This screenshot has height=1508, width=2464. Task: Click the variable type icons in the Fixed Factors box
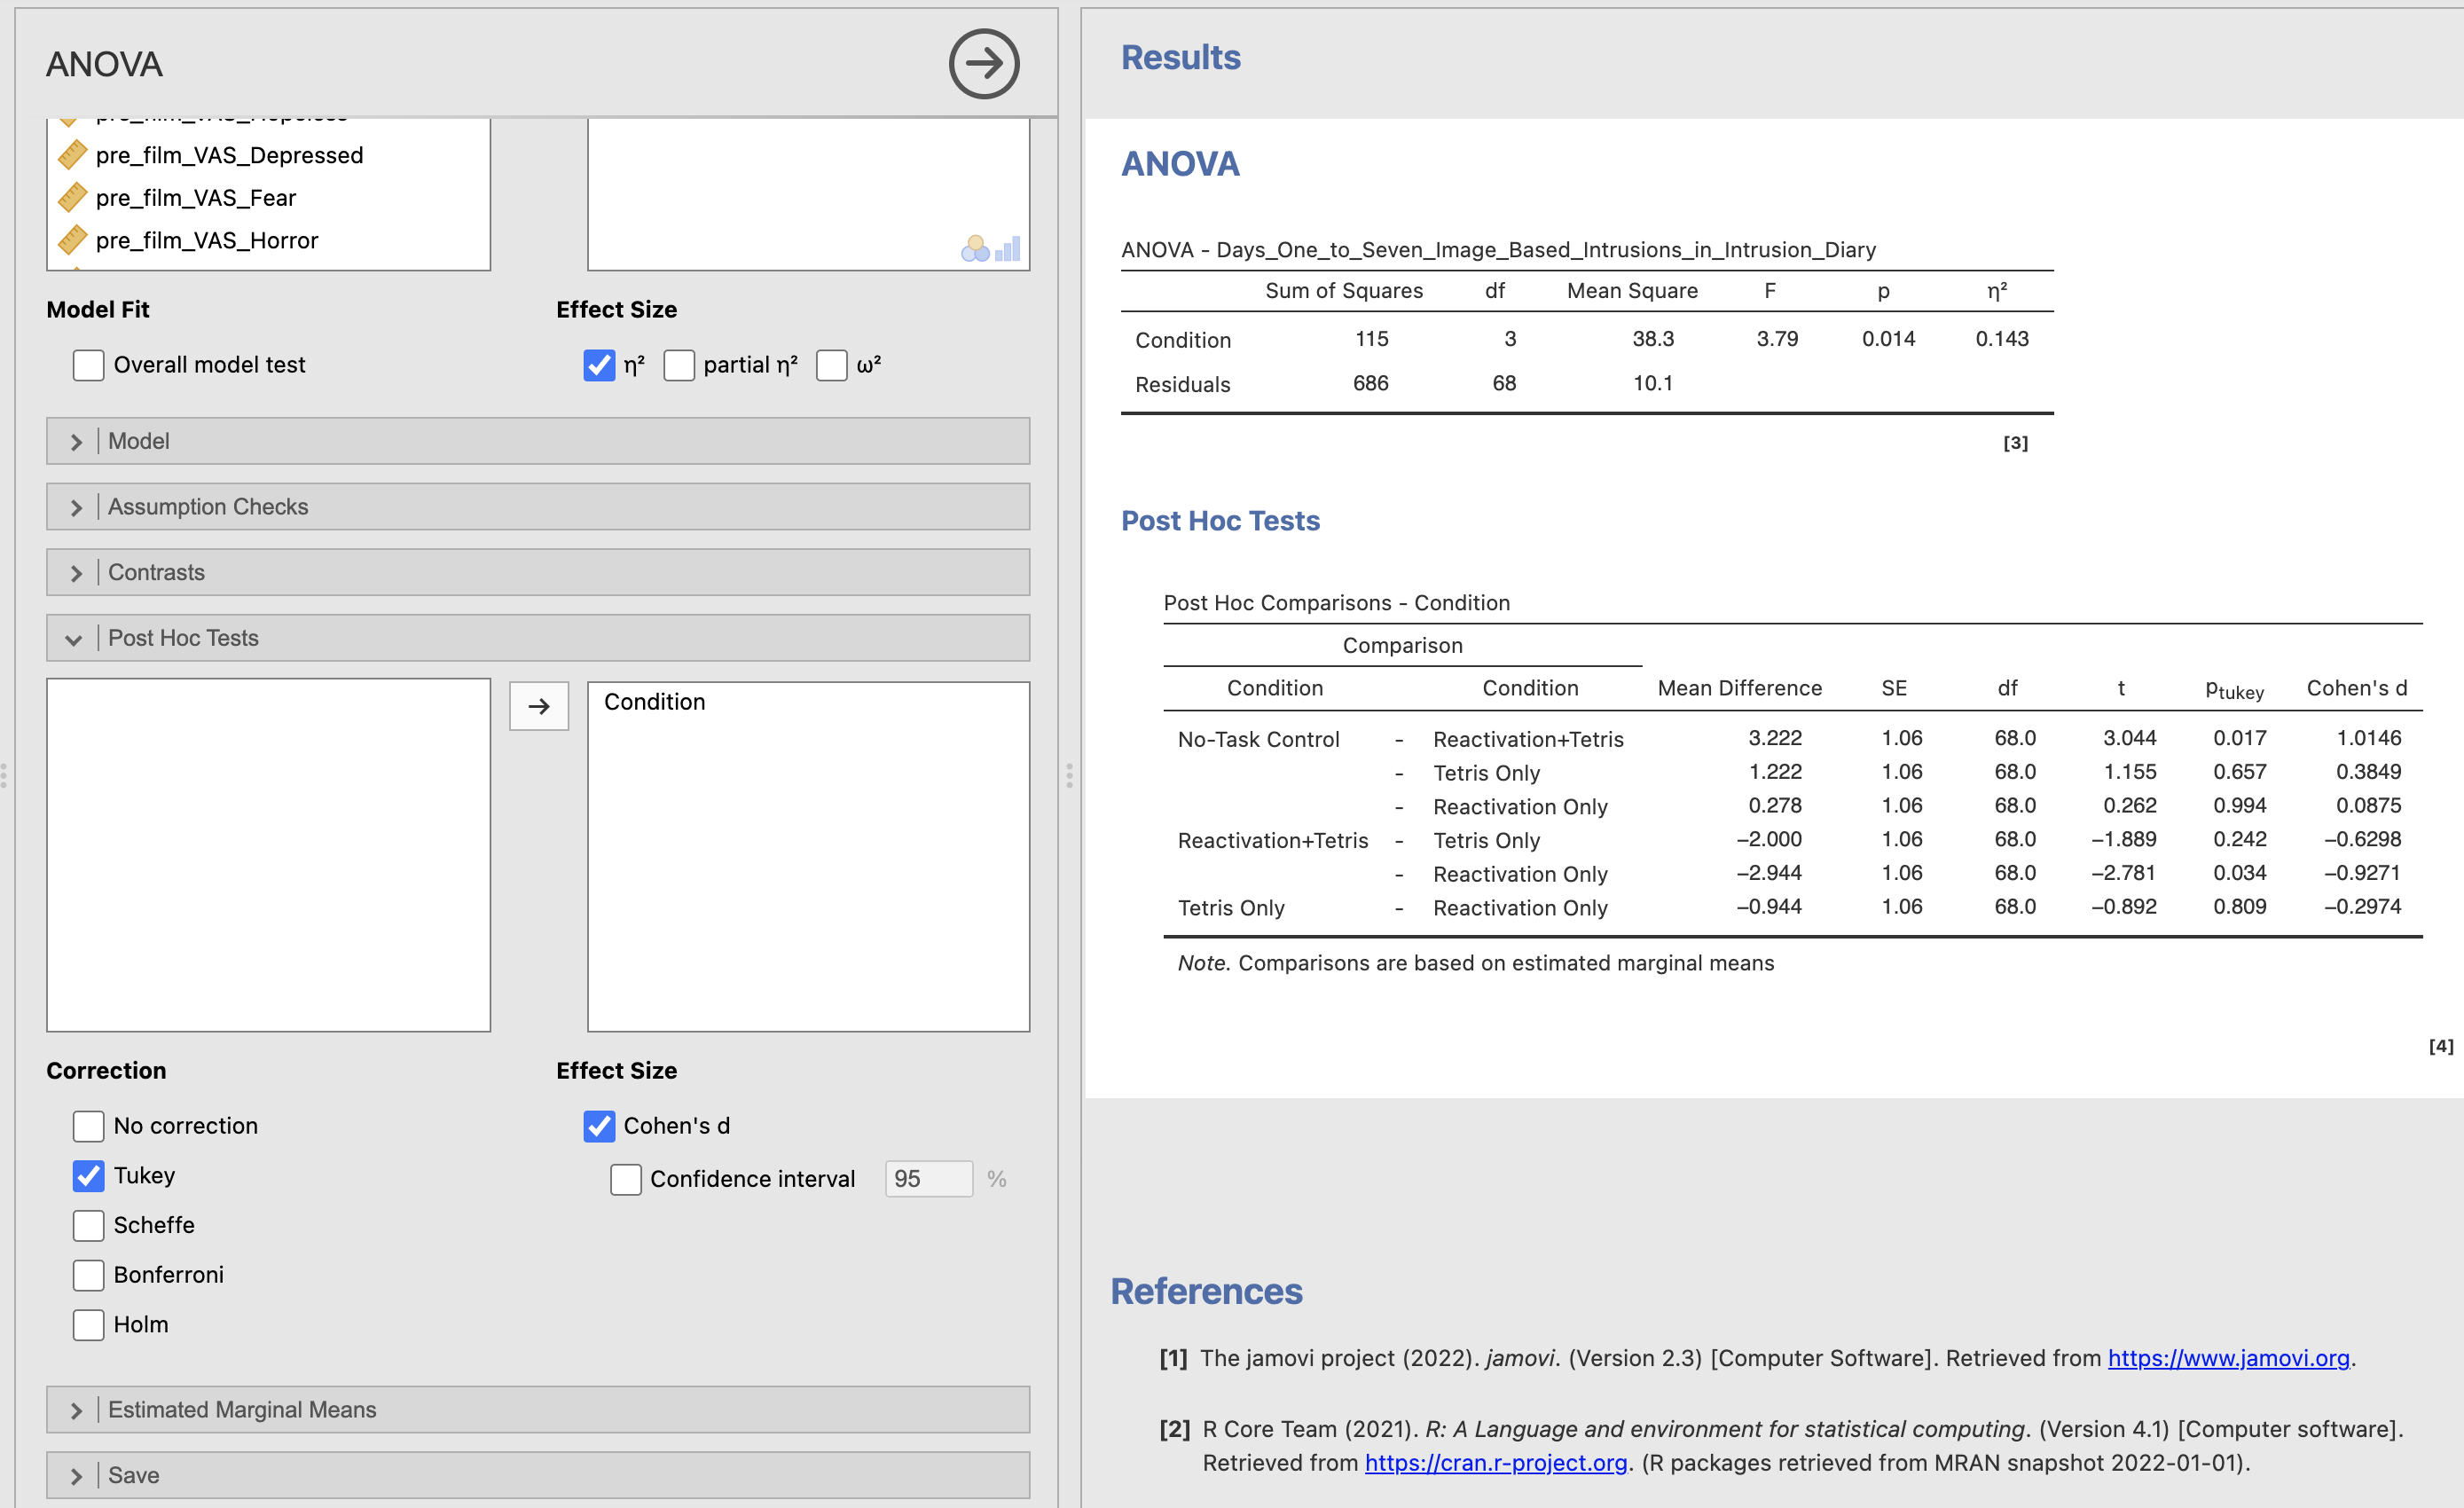(990, 248)
